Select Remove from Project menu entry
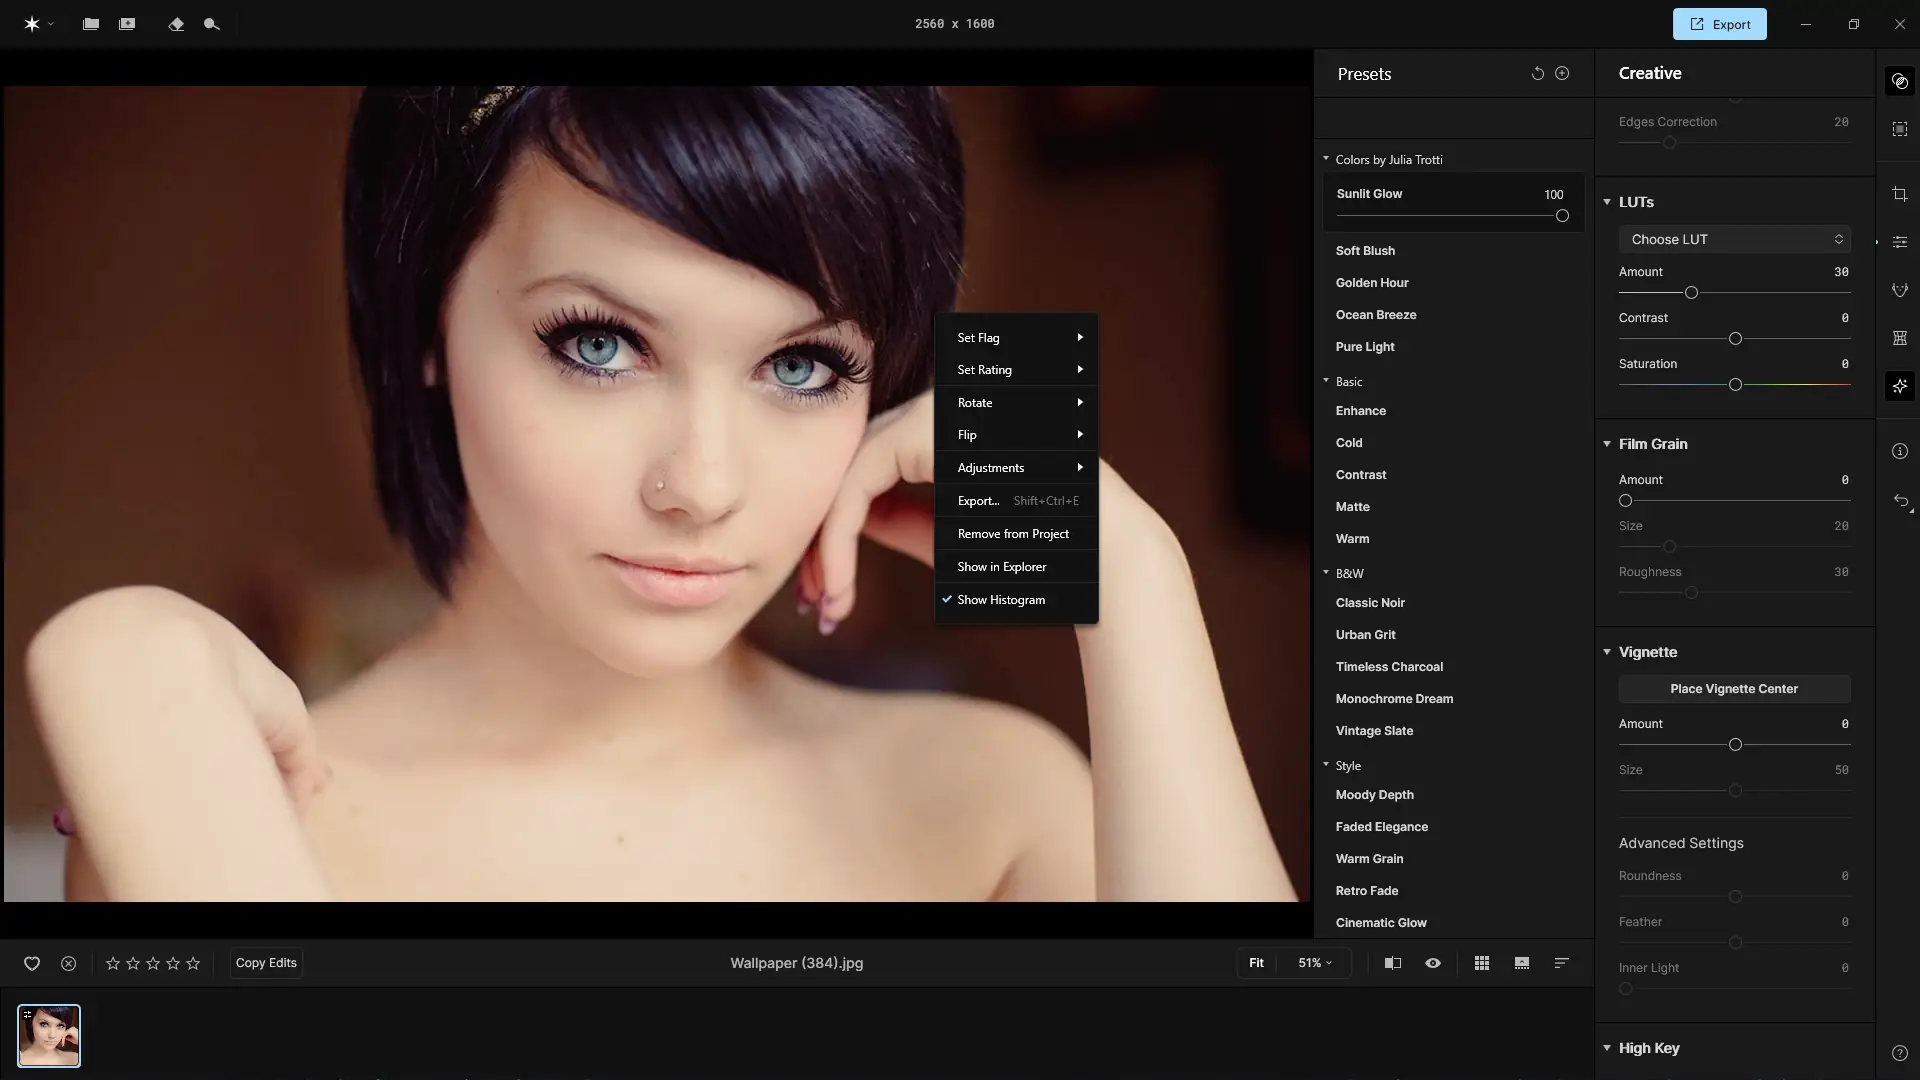Image resolution: width=1920 pixels, height=1080 pixels. click(1013, 534)
